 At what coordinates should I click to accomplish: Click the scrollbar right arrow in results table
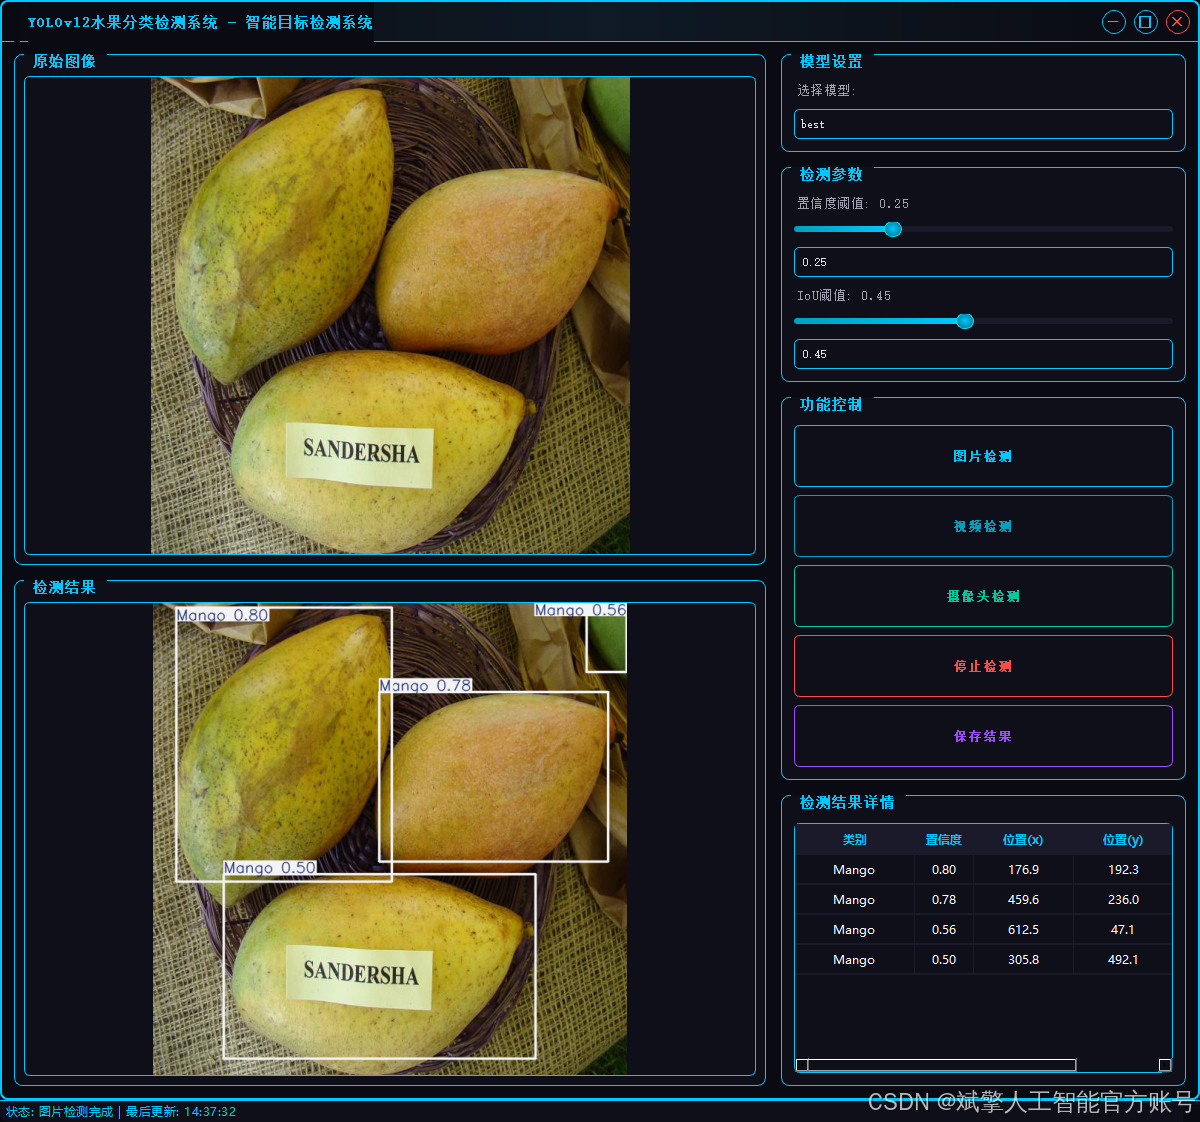click(1165, 1065)
